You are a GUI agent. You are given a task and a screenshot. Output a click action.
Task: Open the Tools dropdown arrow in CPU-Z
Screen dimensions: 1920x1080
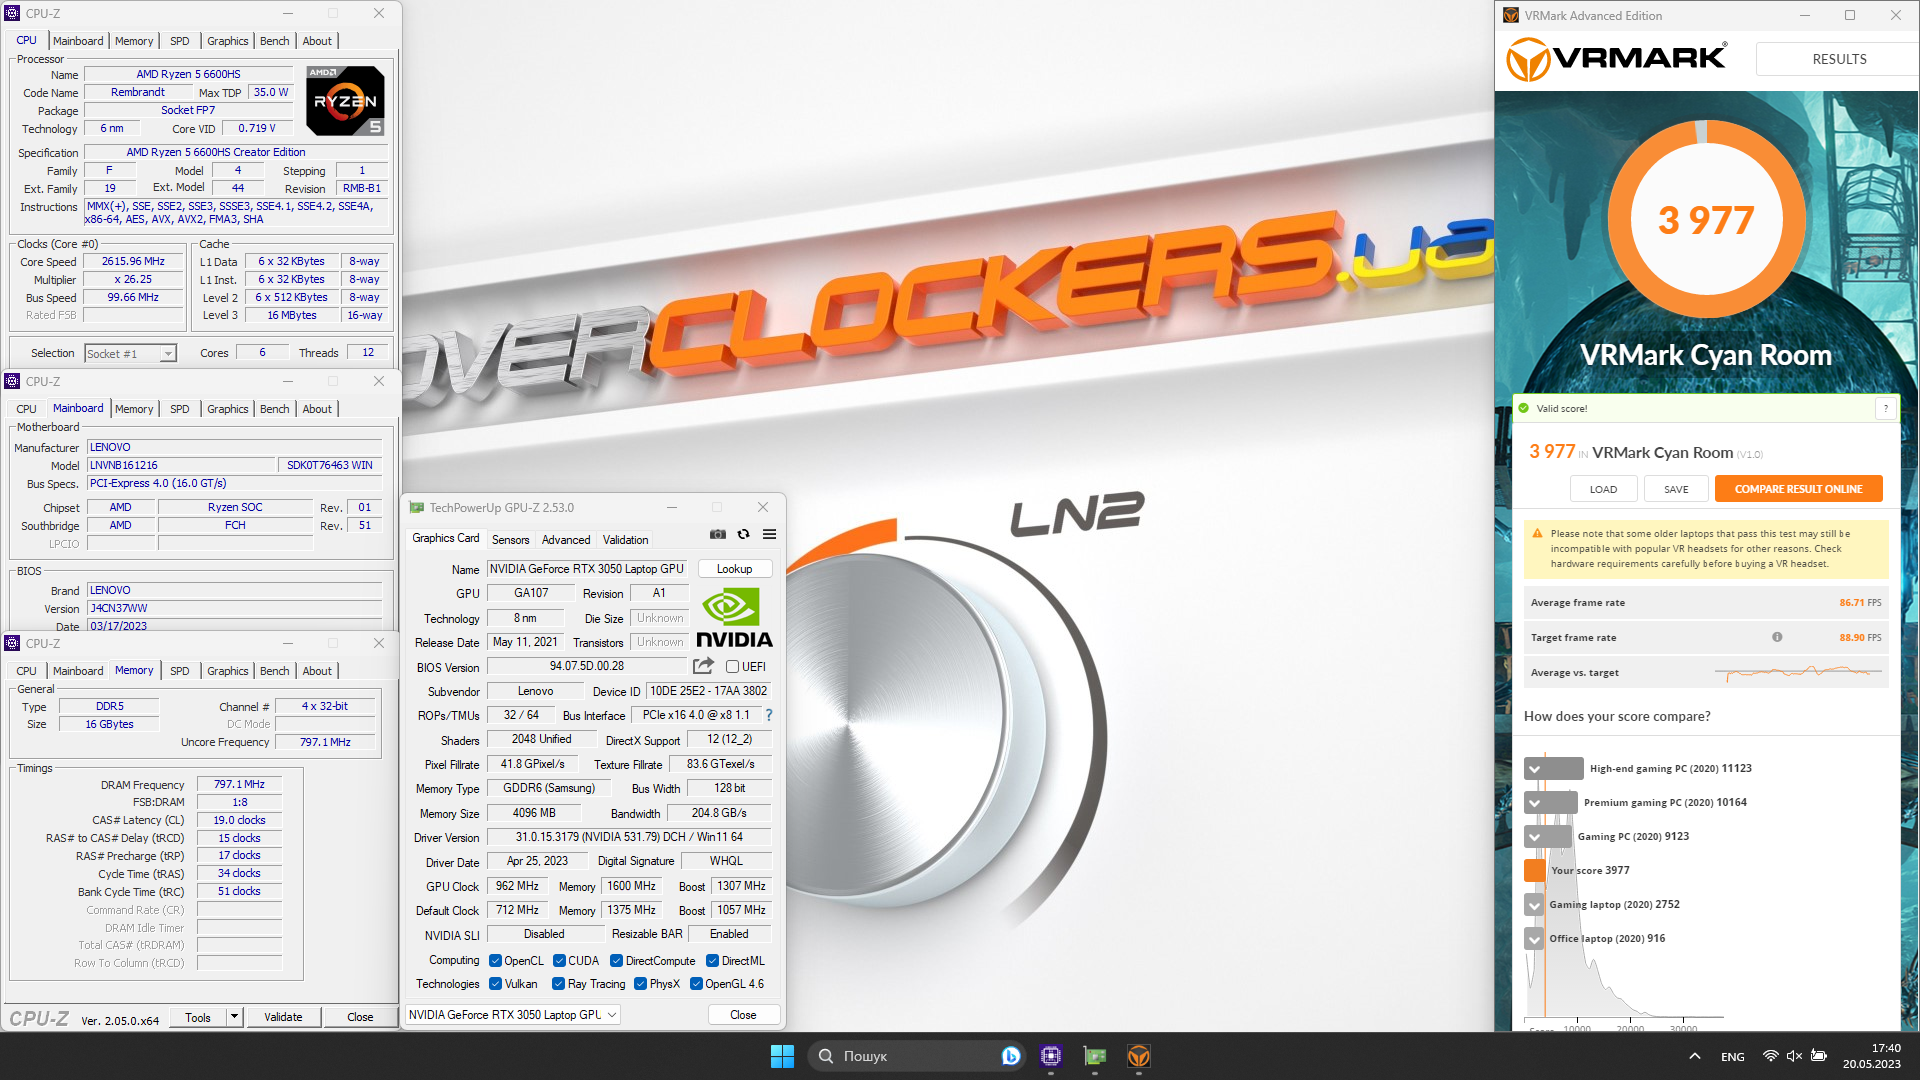click(234, 1017)
